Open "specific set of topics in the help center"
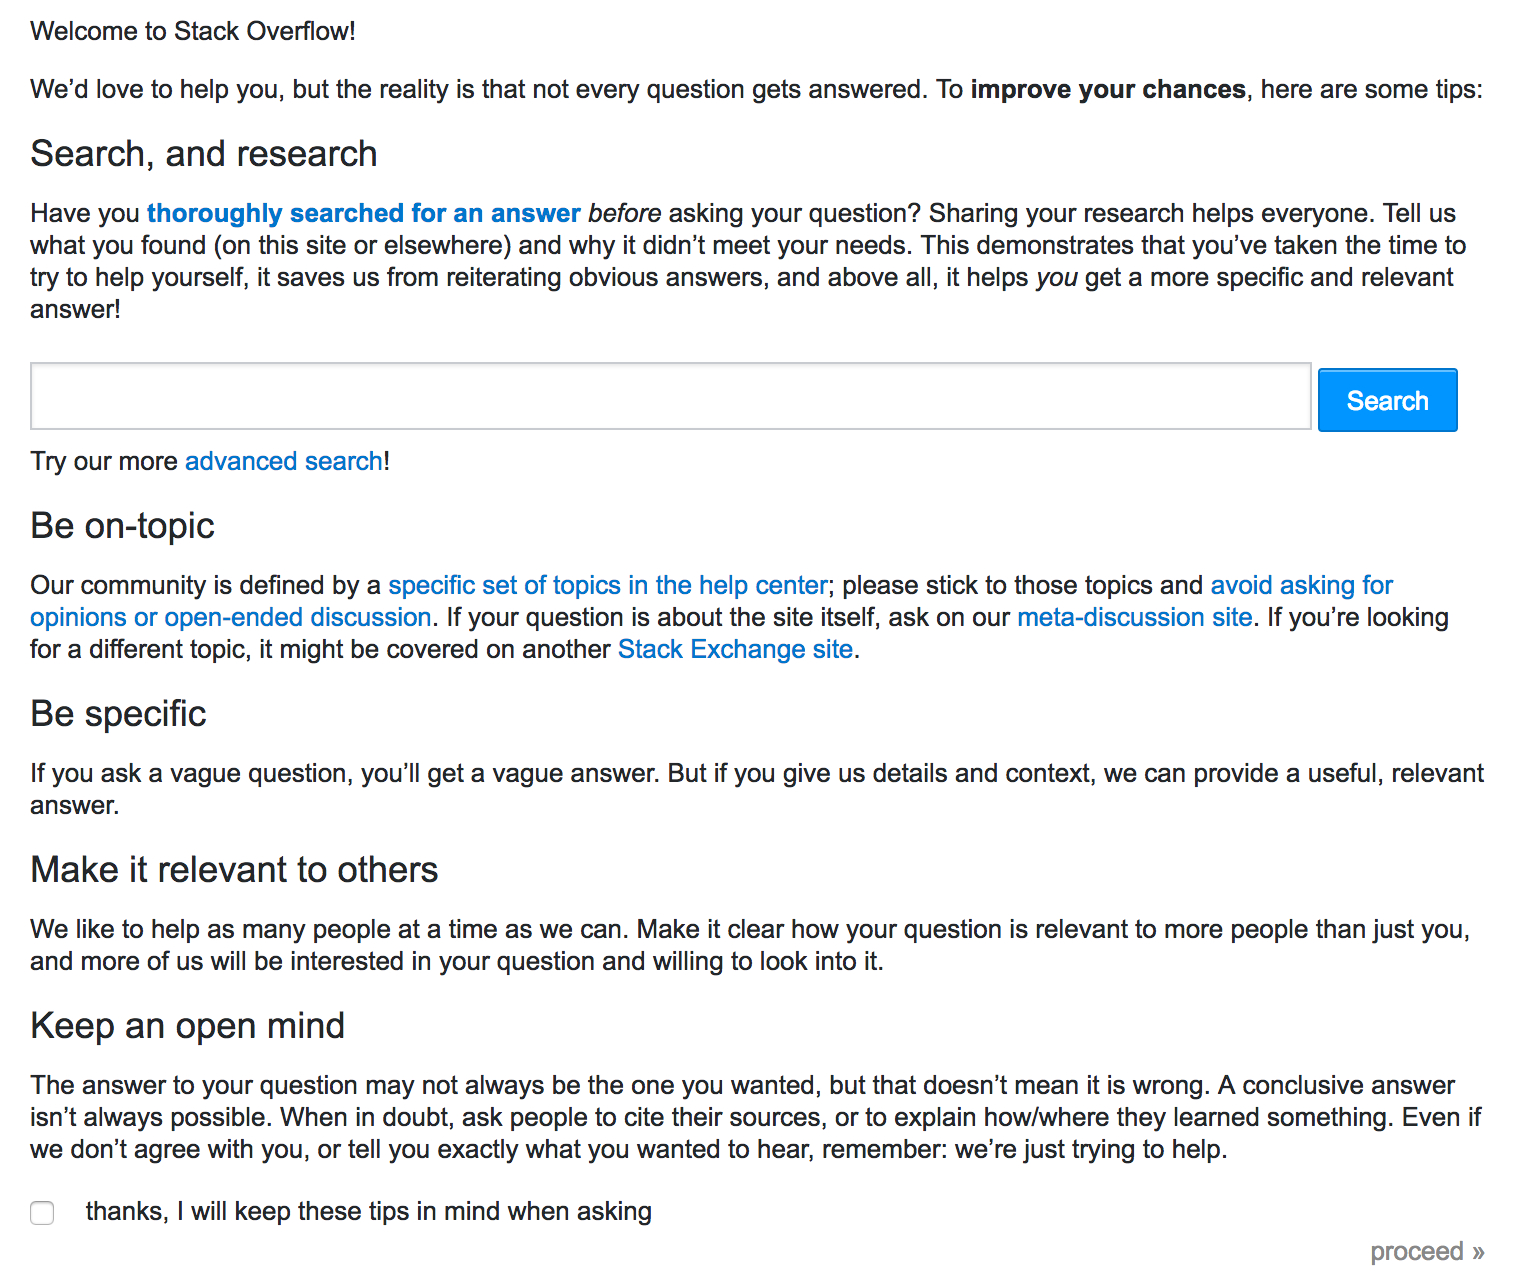Screen dimensions: 1530x1280 coord(608,585)
